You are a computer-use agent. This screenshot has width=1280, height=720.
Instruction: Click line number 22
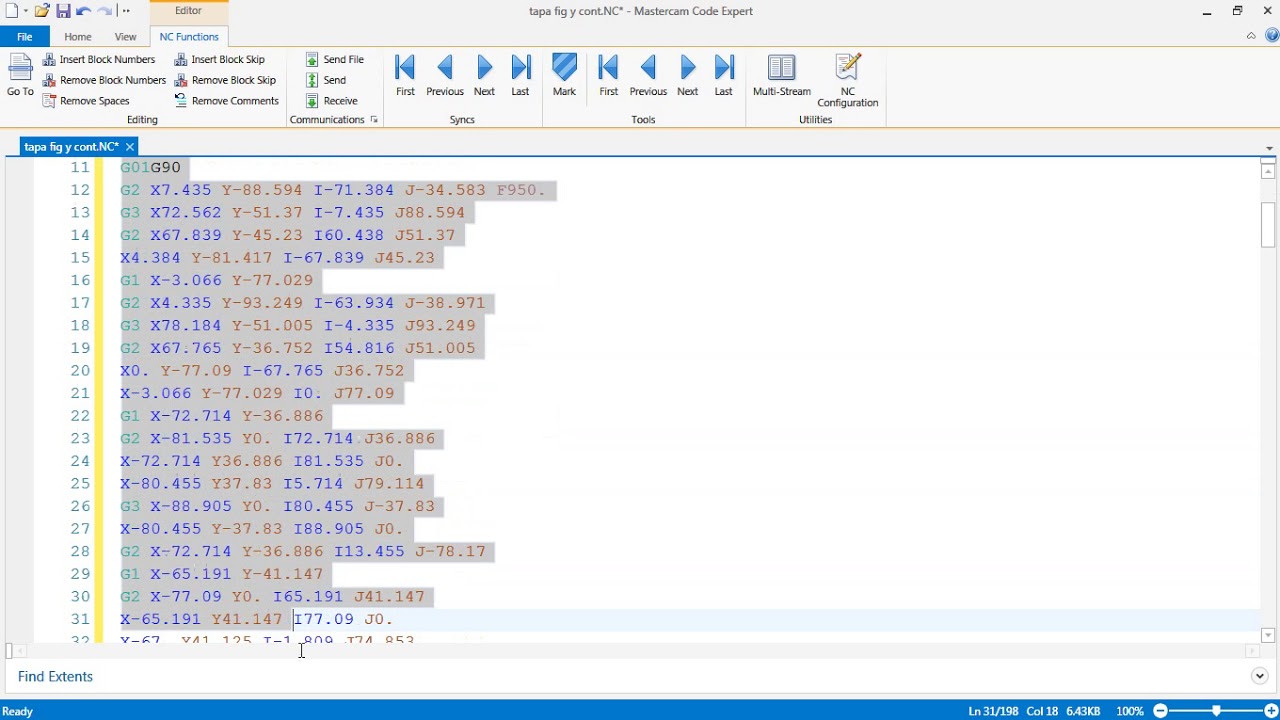79,415
